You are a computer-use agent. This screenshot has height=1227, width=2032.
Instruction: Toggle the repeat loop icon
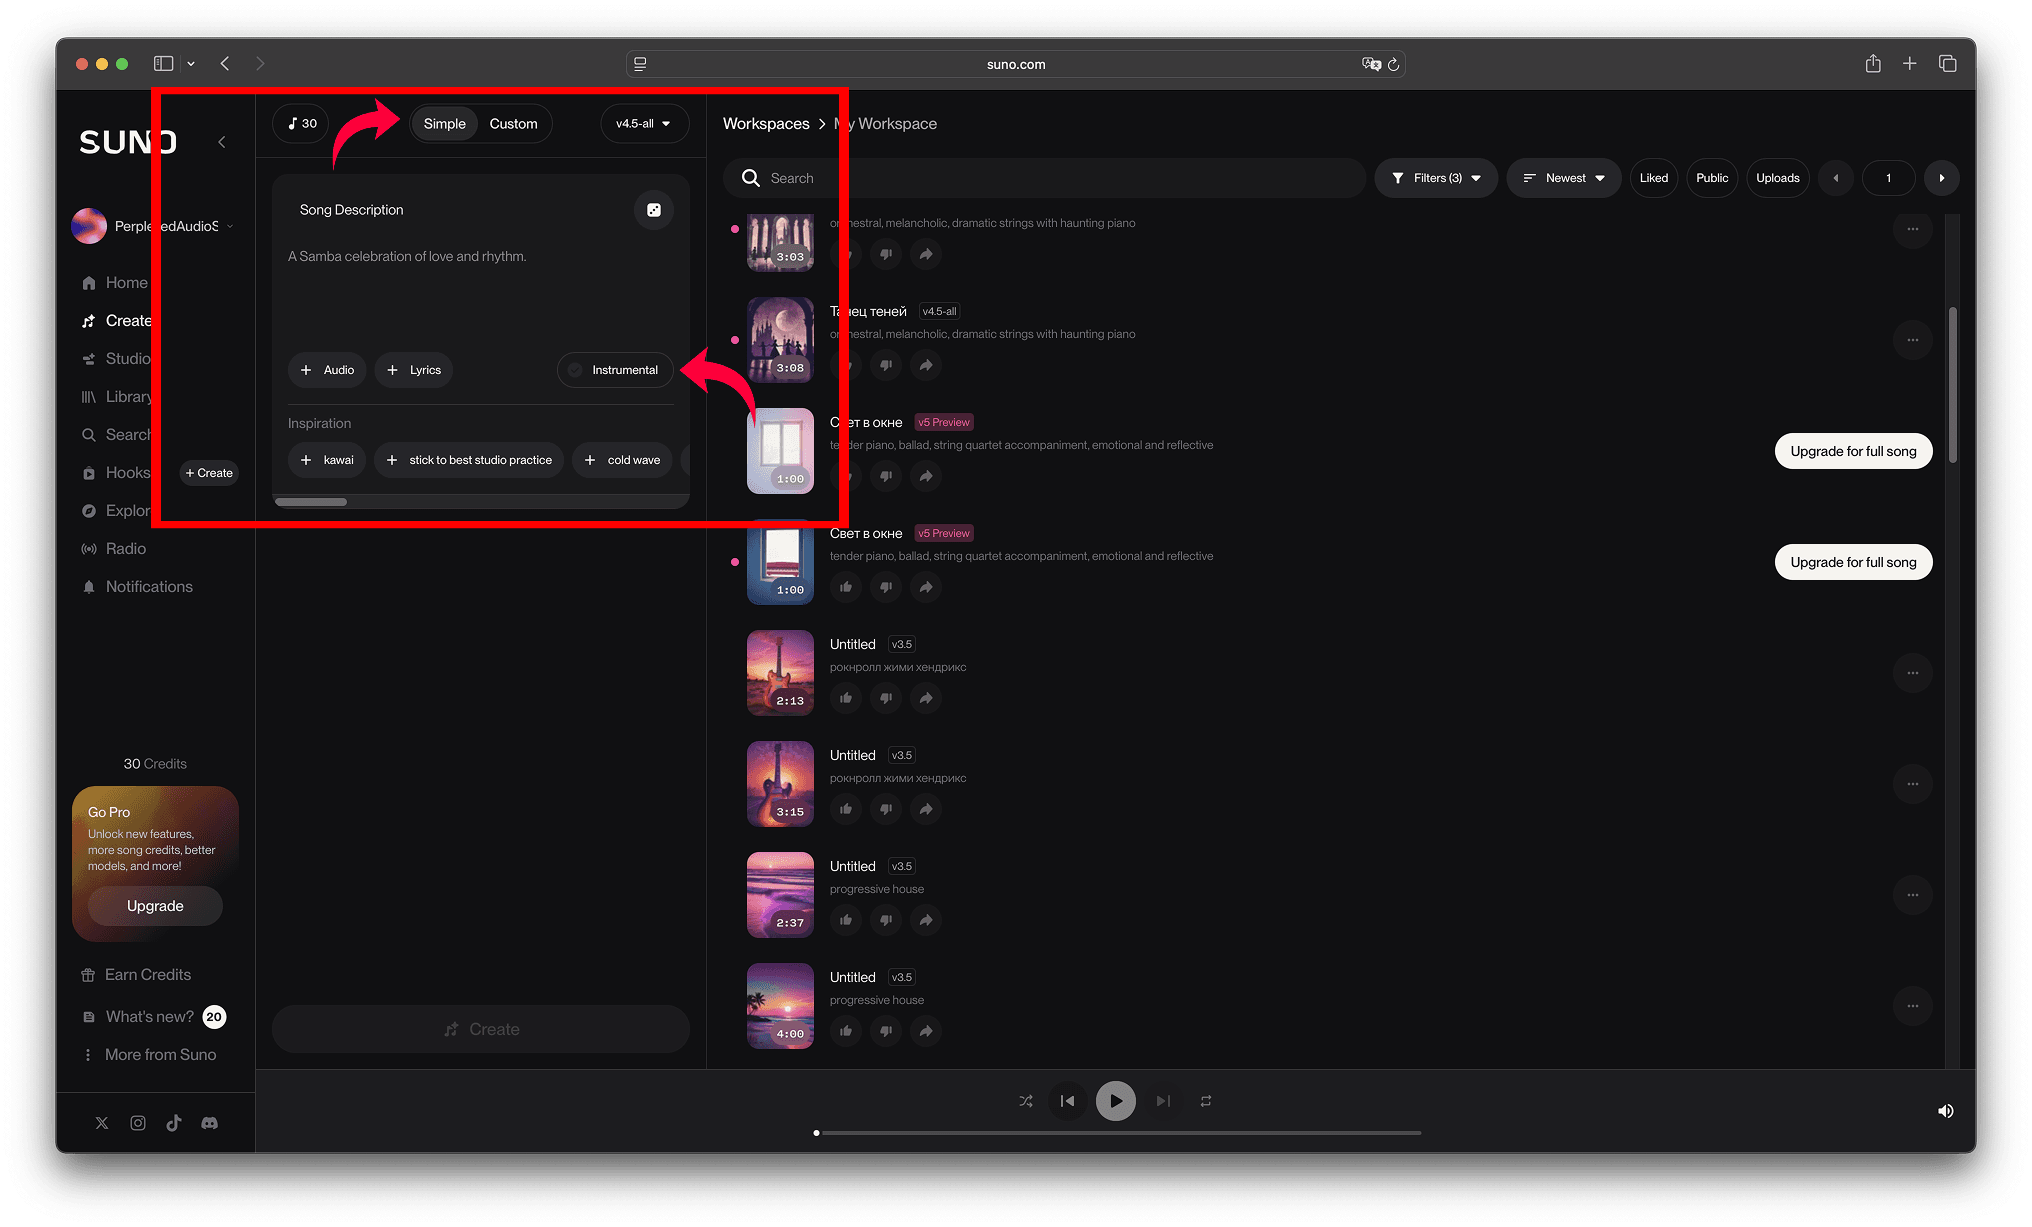point(1206,1101)
